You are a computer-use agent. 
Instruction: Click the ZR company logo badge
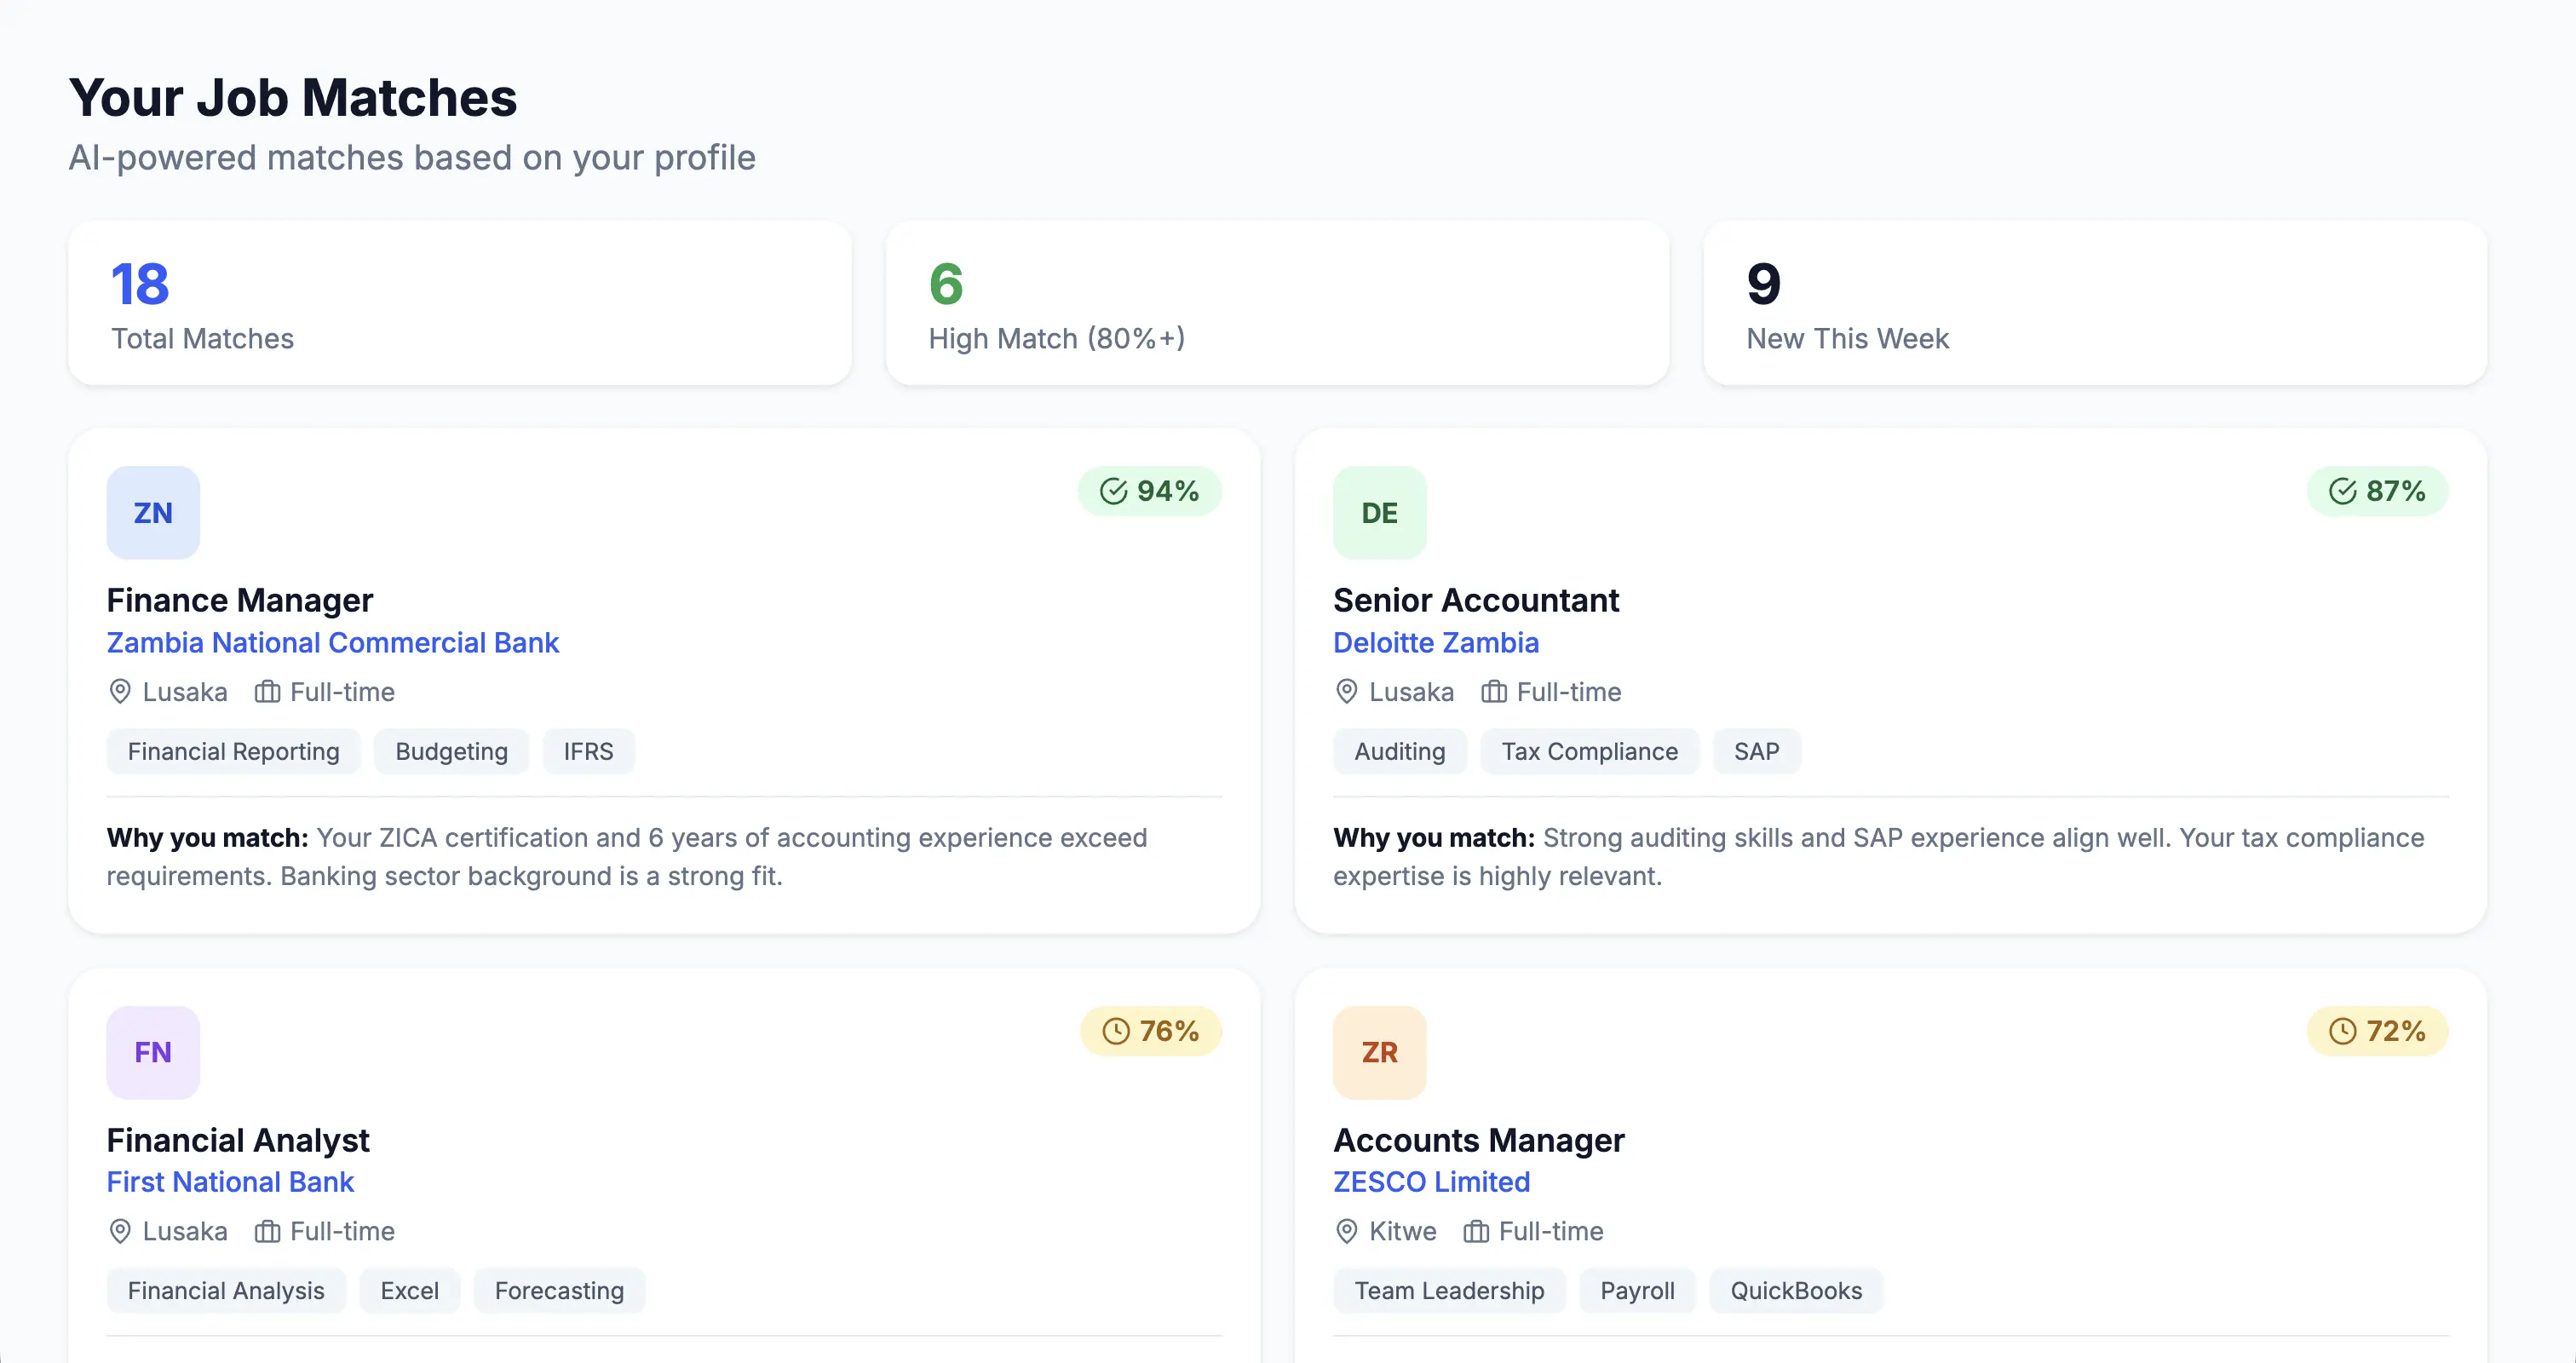coord(1379,1052)
